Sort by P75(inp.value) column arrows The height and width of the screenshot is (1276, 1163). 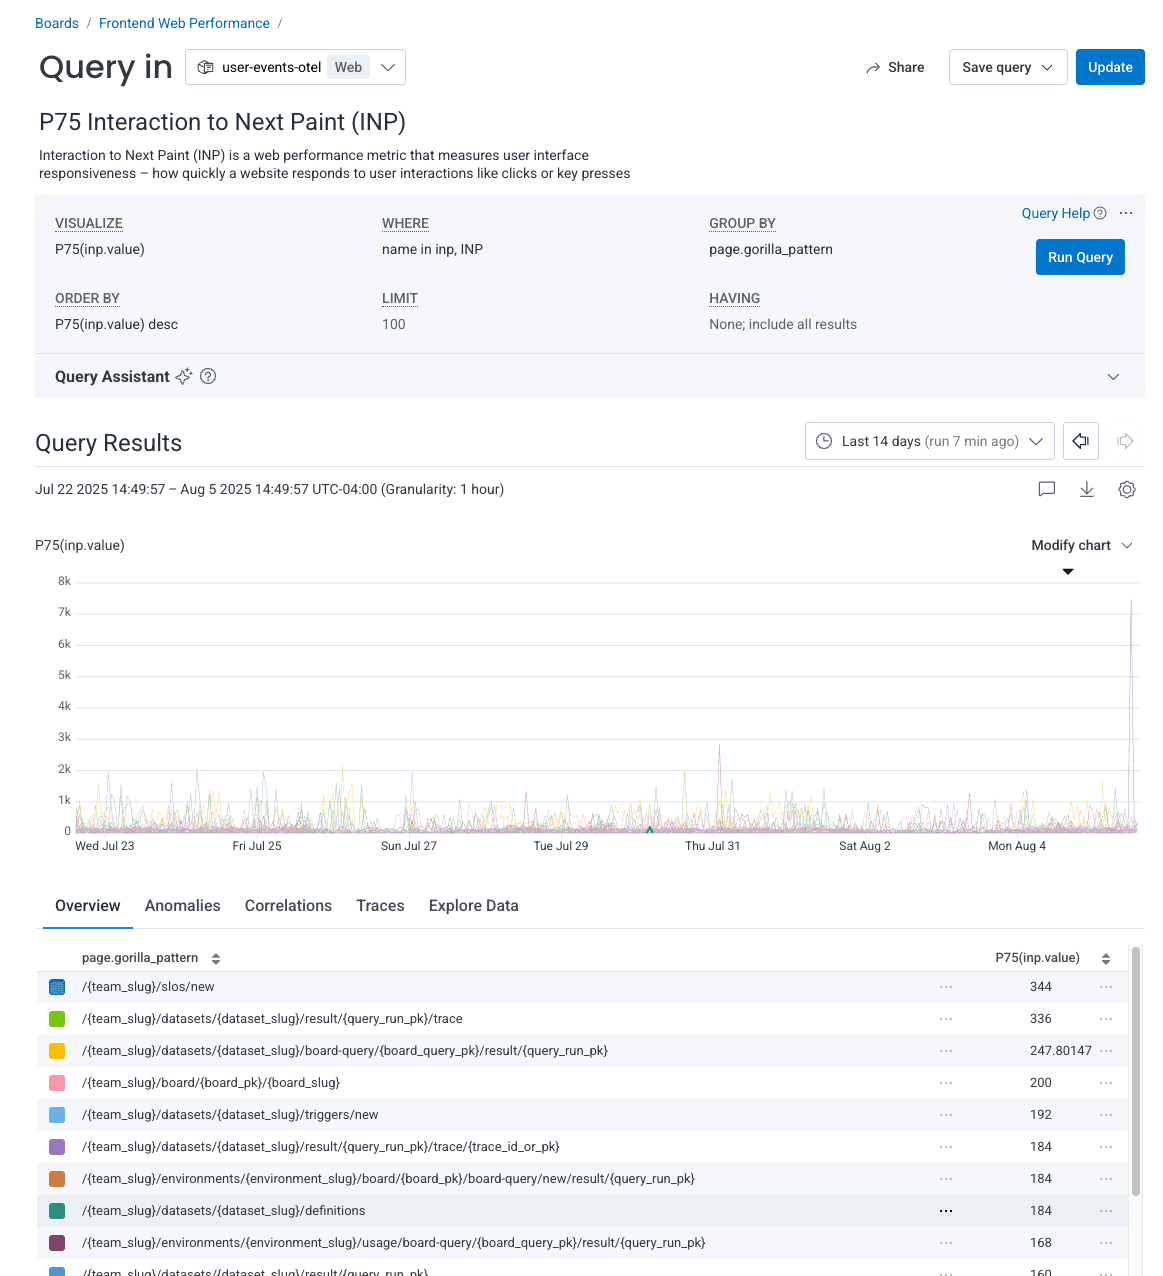(x=1106, y=958)
